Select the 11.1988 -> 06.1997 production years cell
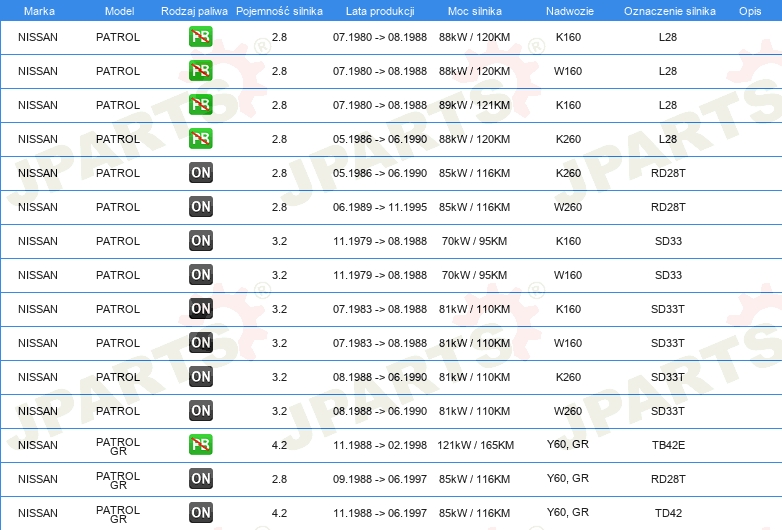 pos(380,513)
